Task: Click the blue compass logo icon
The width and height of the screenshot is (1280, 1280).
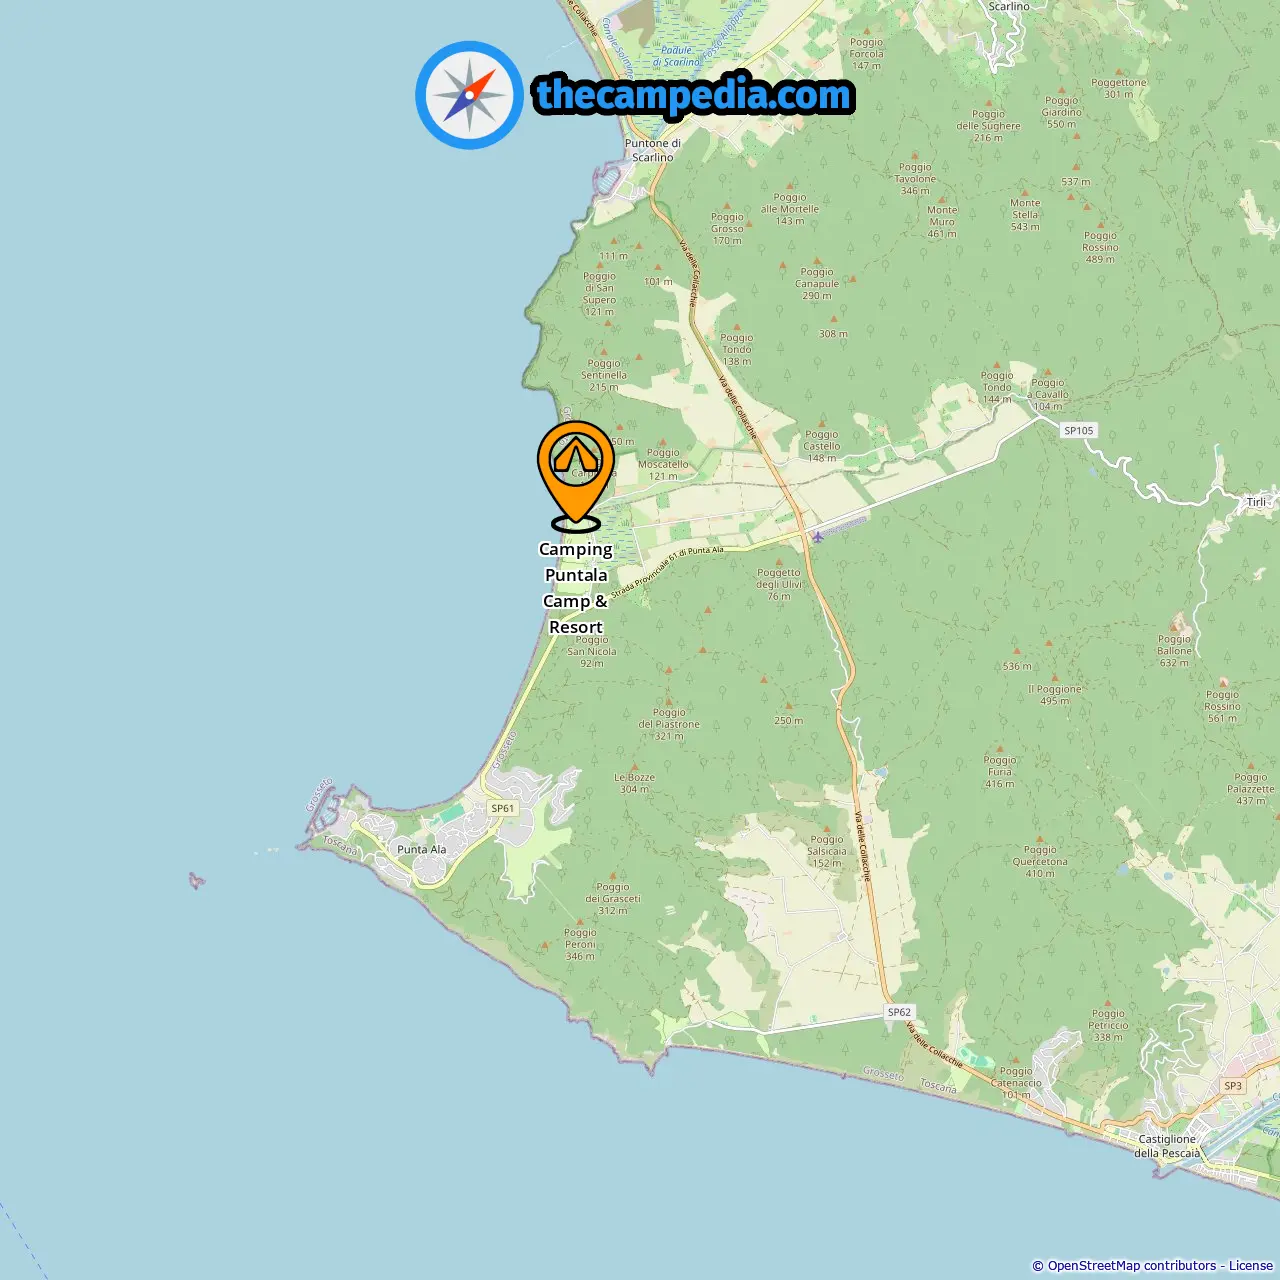Action: pyautogui.click(x=469, y=95)
